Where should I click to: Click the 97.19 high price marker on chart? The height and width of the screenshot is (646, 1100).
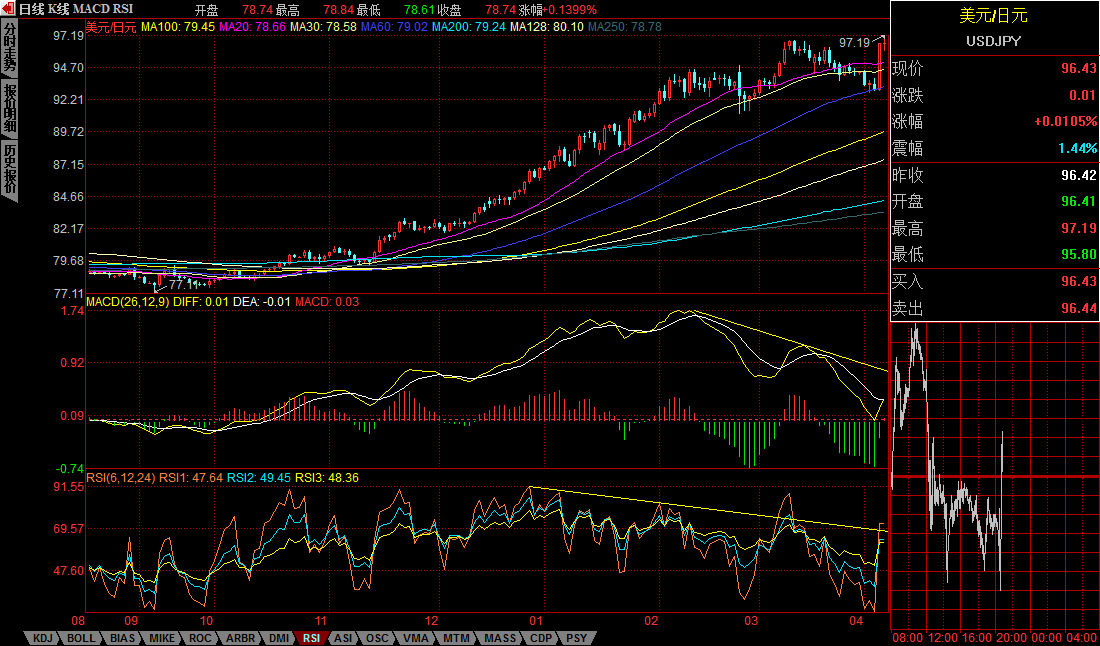854,43
